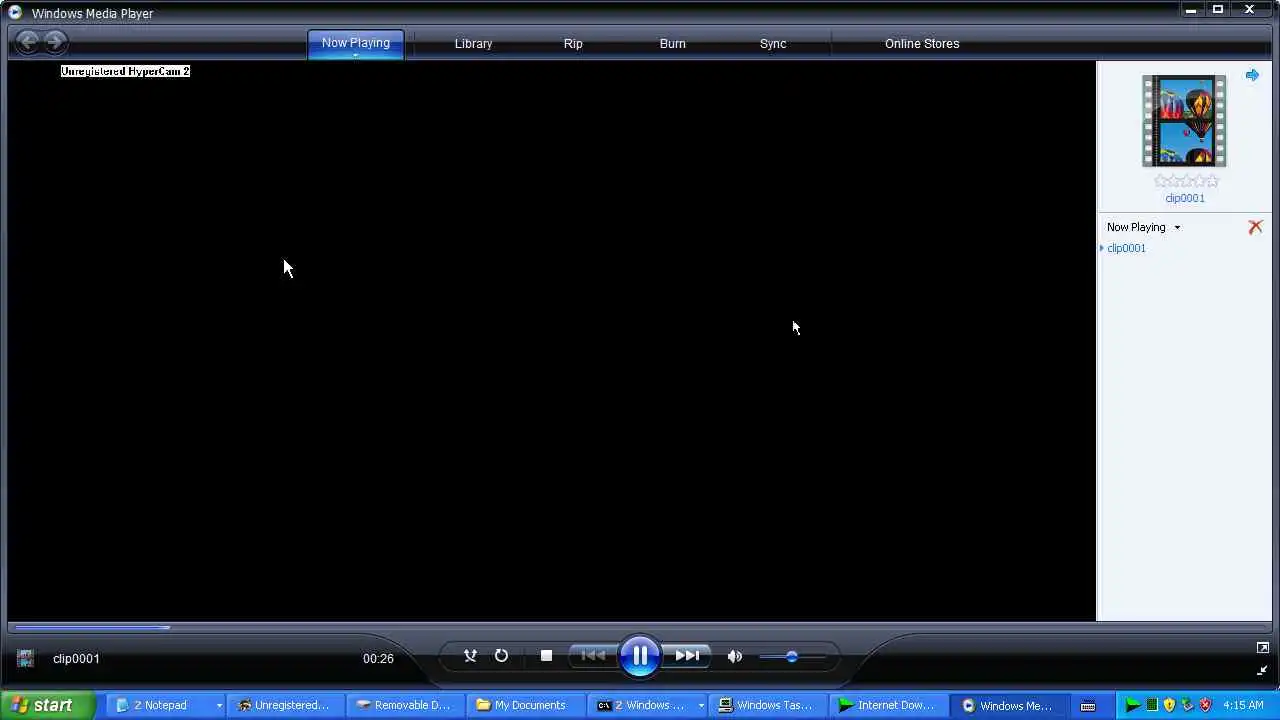
Task: Open the Notepad taskbar group
Action: pos(166,705)
